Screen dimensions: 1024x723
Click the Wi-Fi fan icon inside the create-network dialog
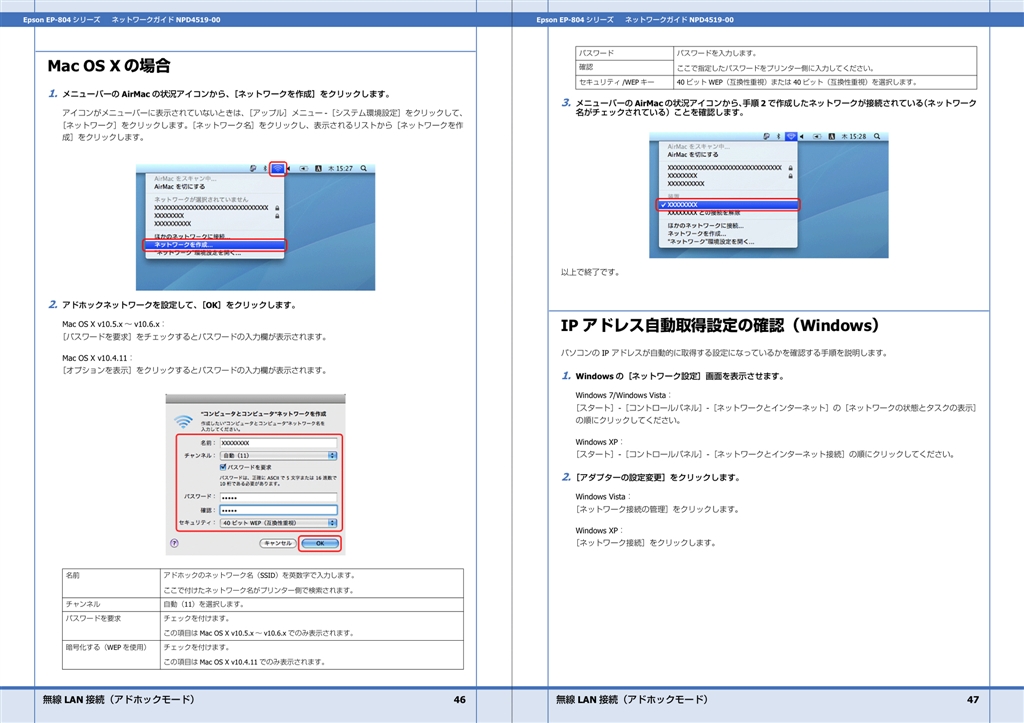pos(184,422)
